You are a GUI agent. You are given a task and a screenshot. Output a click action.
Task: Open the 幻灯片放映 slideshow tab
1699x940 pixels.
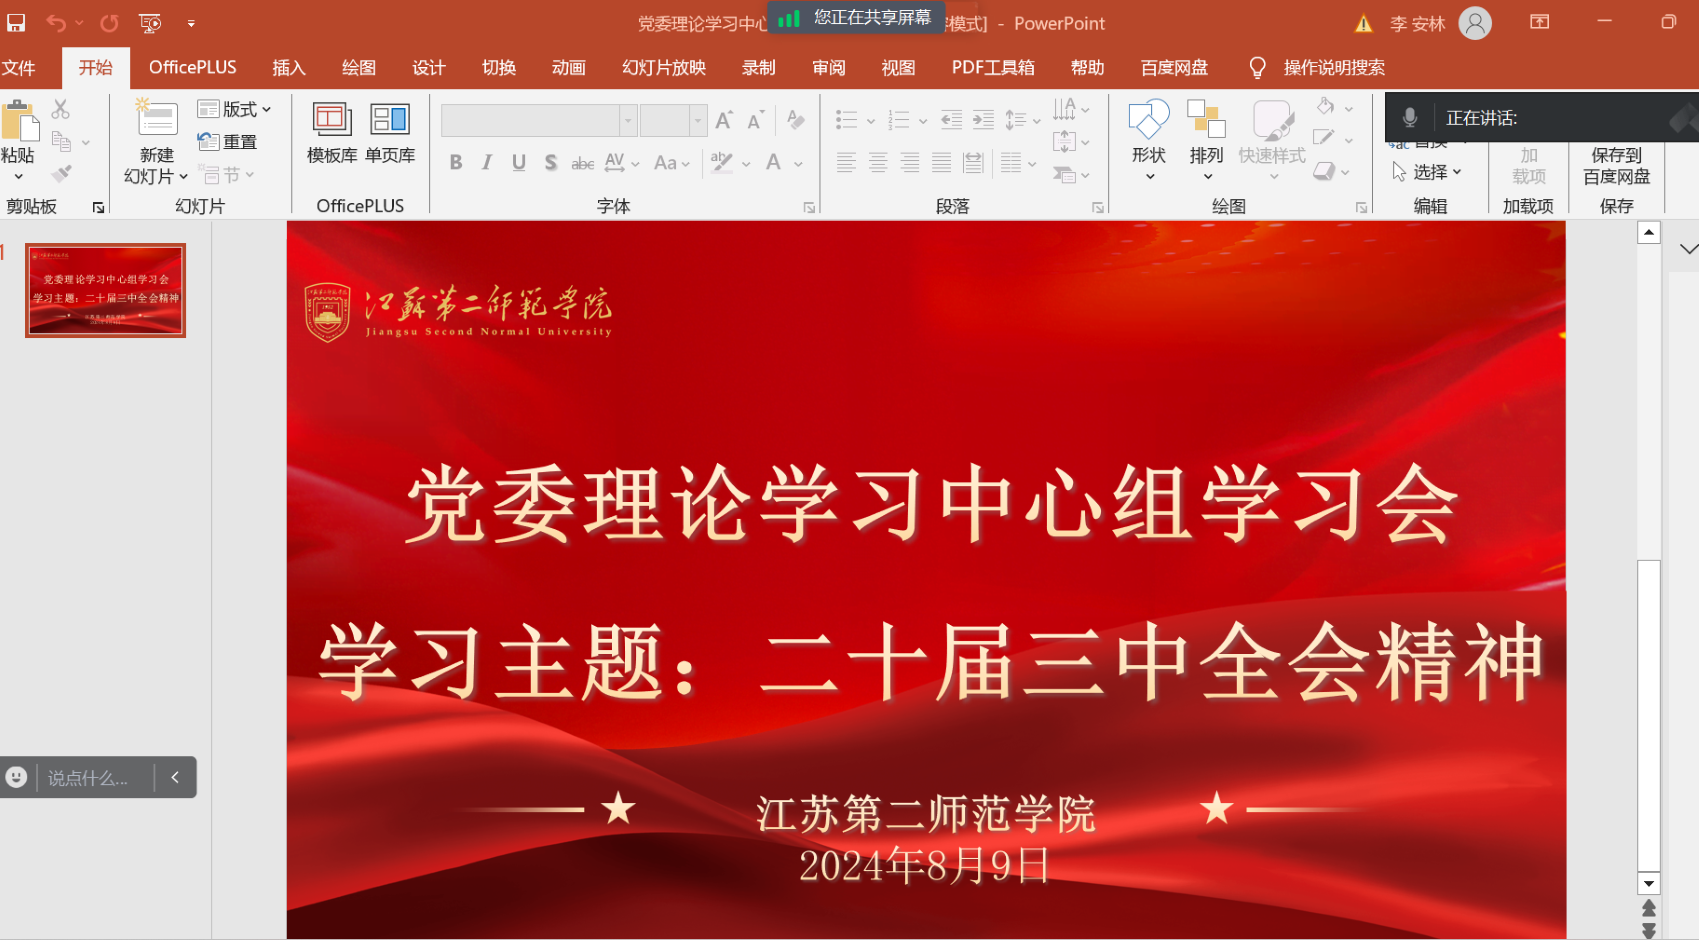[x=663, y=68]
